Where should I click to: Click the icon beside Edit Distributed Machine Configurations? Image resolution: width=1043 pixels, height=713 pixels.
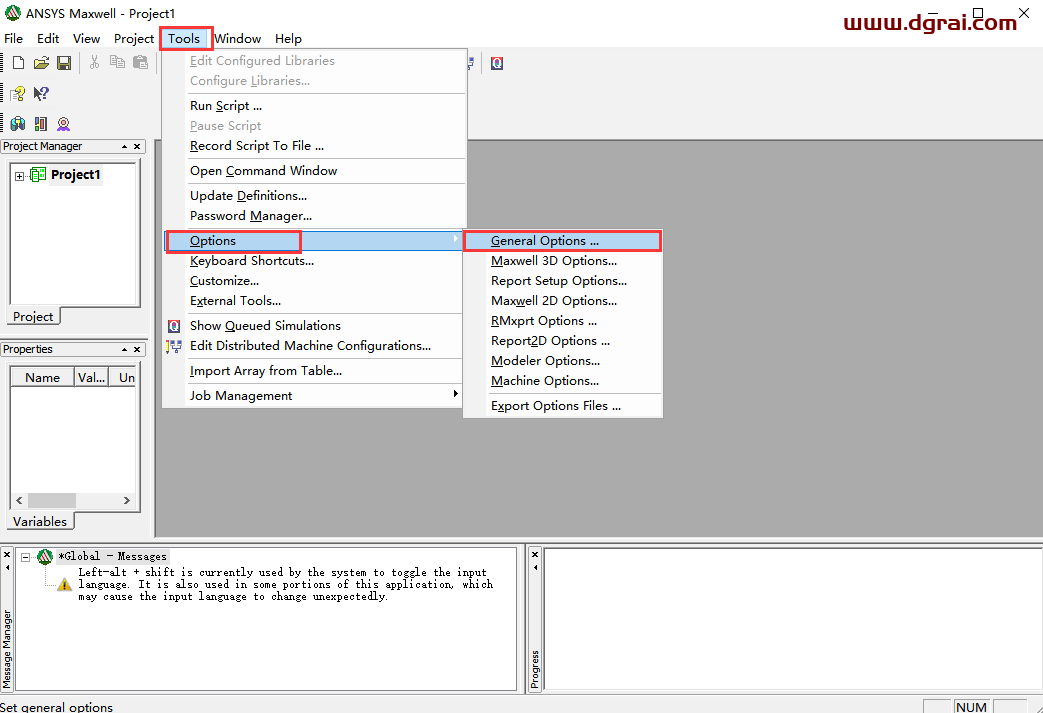tap(174, 346)
